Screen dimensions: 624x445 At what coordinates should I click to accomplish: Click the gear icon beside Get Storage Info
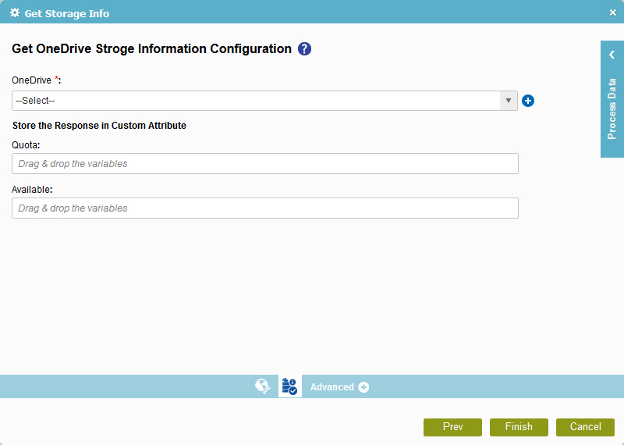[x=15, y=13]
